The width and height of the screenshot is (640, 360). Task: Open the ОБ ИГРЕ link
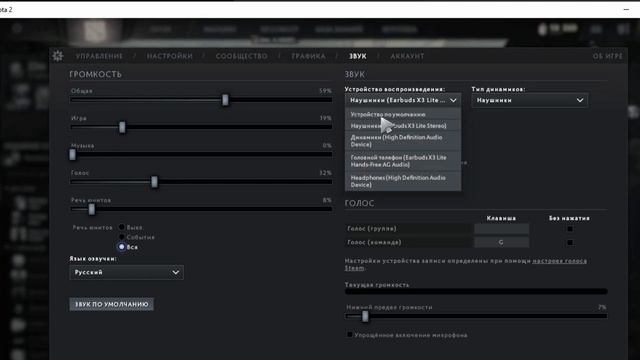click(x=608, y=56)
